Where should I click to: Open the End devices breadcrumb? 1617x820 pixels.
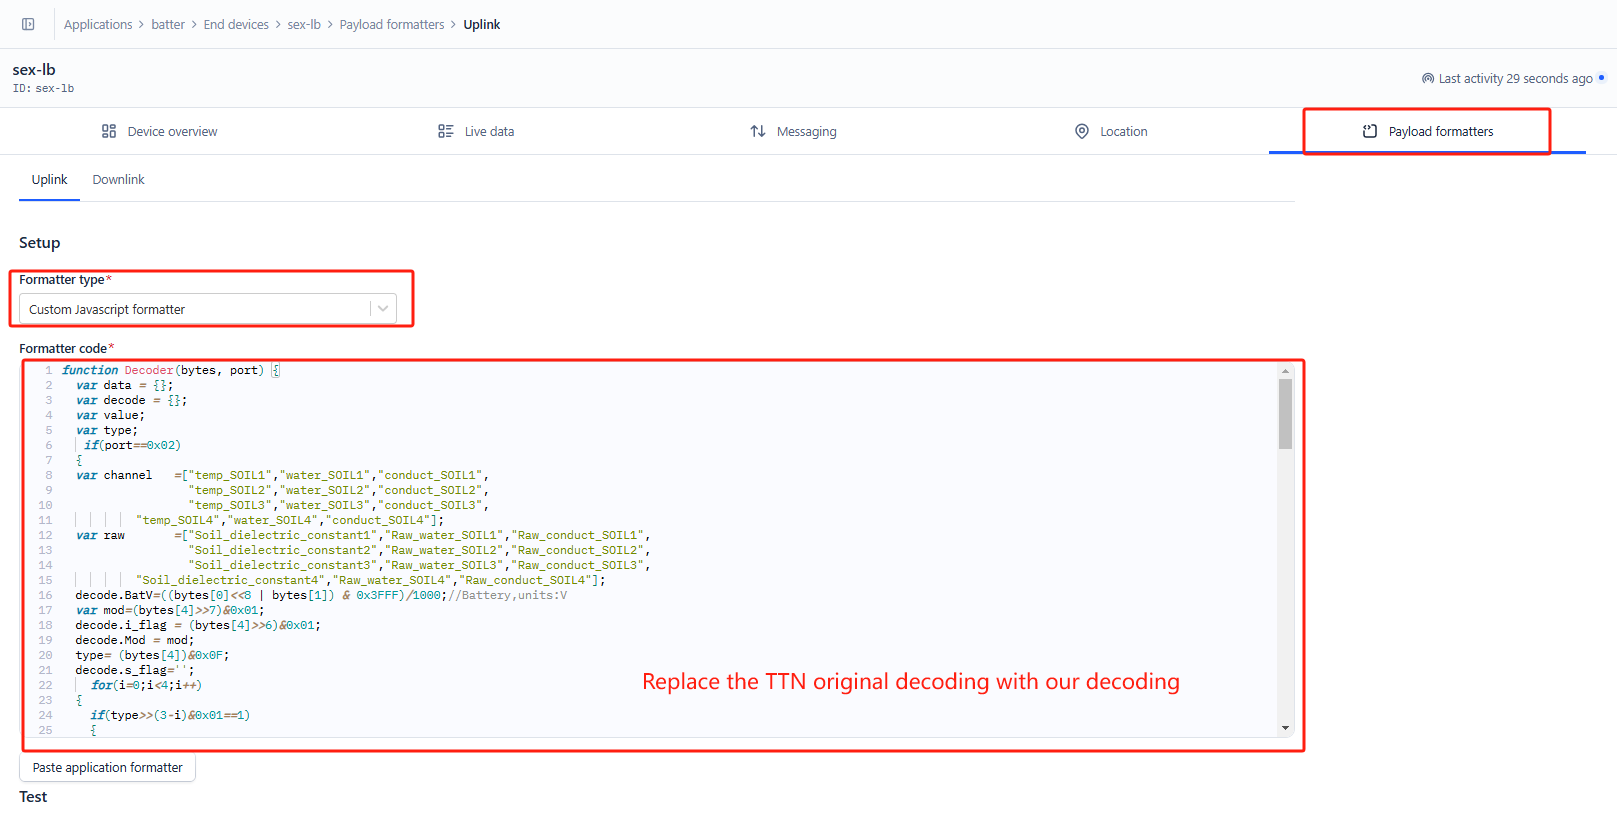(236, 24)
